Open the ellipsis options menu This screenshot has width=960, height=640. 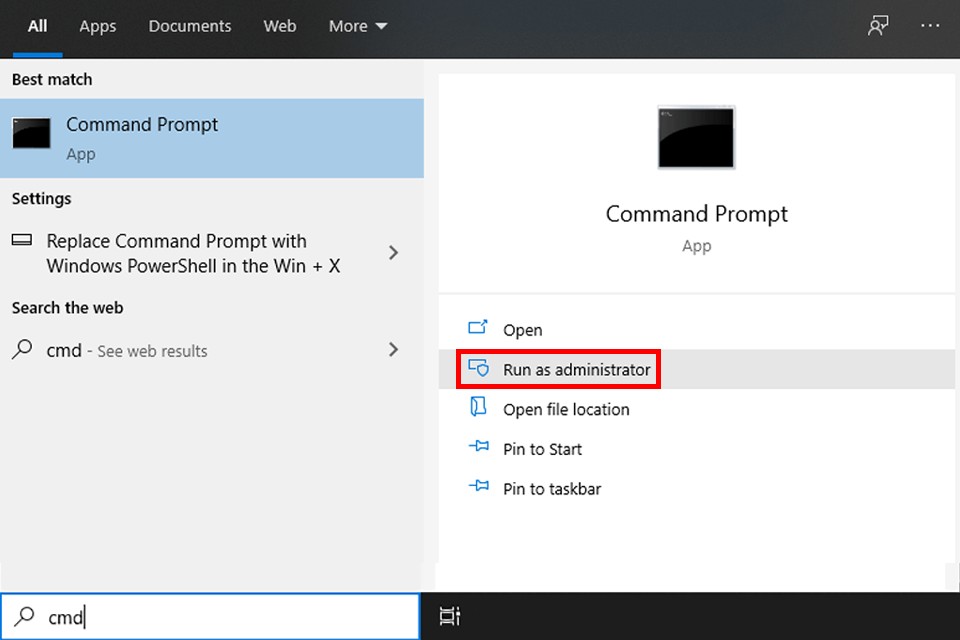click(929, 27)
